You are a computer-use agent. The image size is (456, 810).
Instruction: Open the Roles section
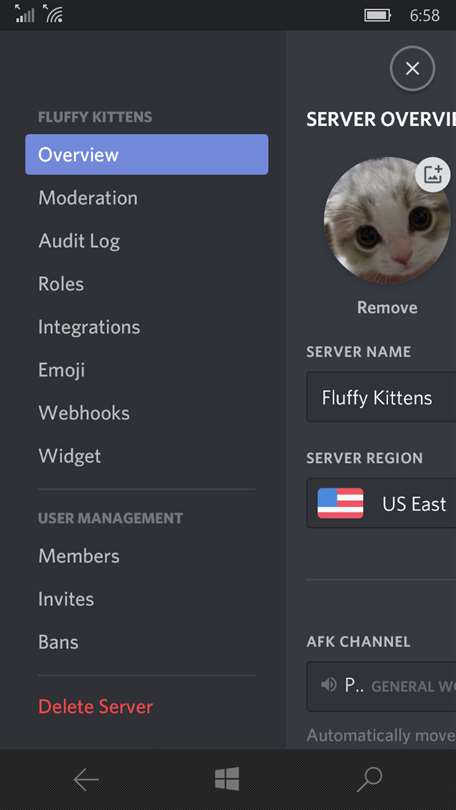(61, 284)
